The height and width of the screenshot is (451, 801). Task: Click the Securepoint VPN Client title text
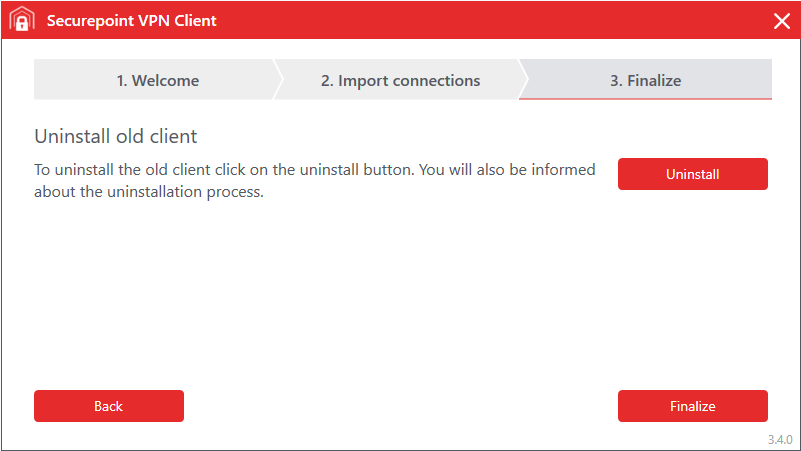(131, 21)
